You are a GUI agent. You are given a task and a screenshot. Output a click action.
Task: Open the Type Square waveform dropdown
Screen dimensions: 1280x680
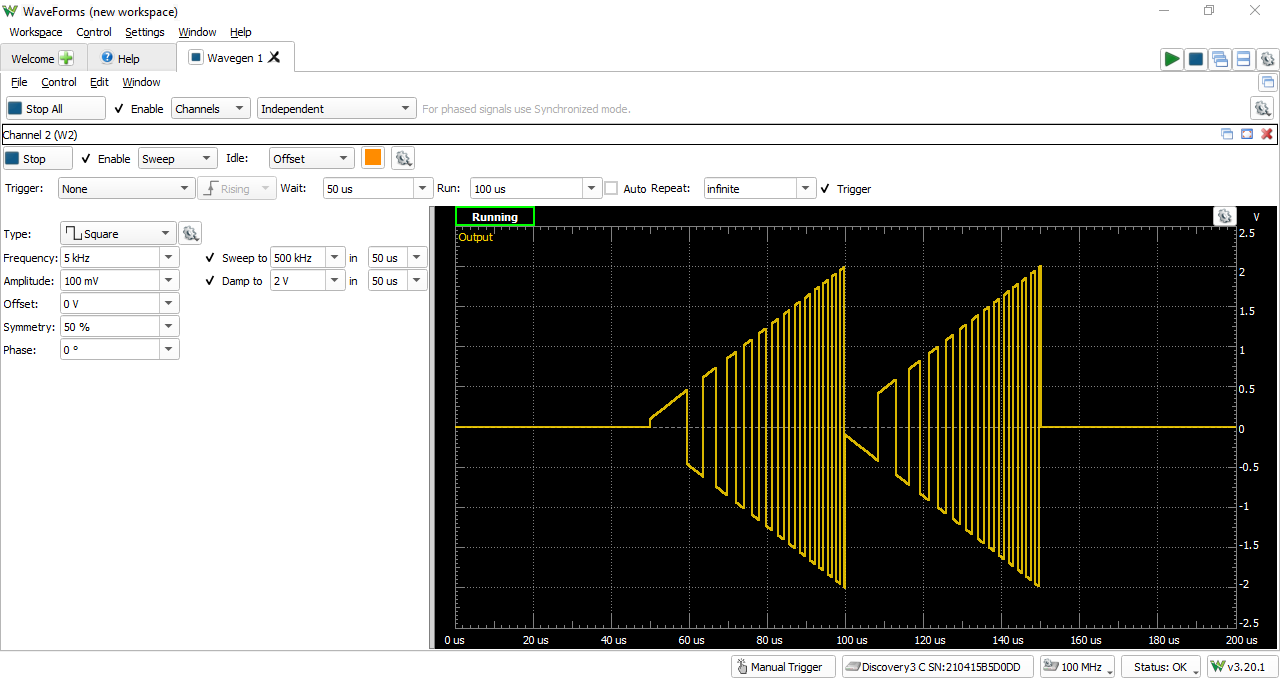coord(118,234)
